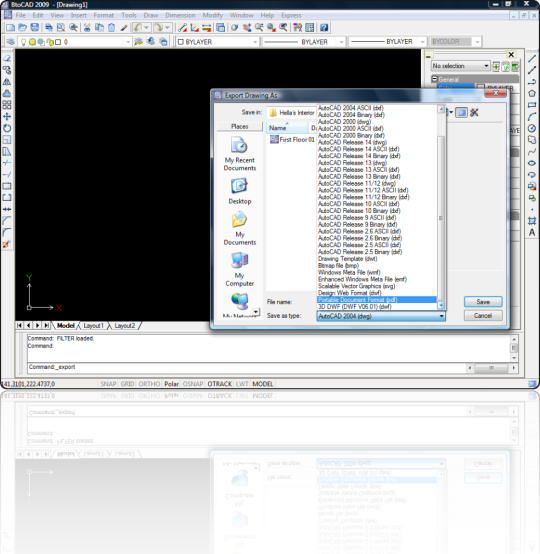Viewport: 540px width, 554px height.
Task: Toggle OSNAP in status bar
Action: point(193,384)
